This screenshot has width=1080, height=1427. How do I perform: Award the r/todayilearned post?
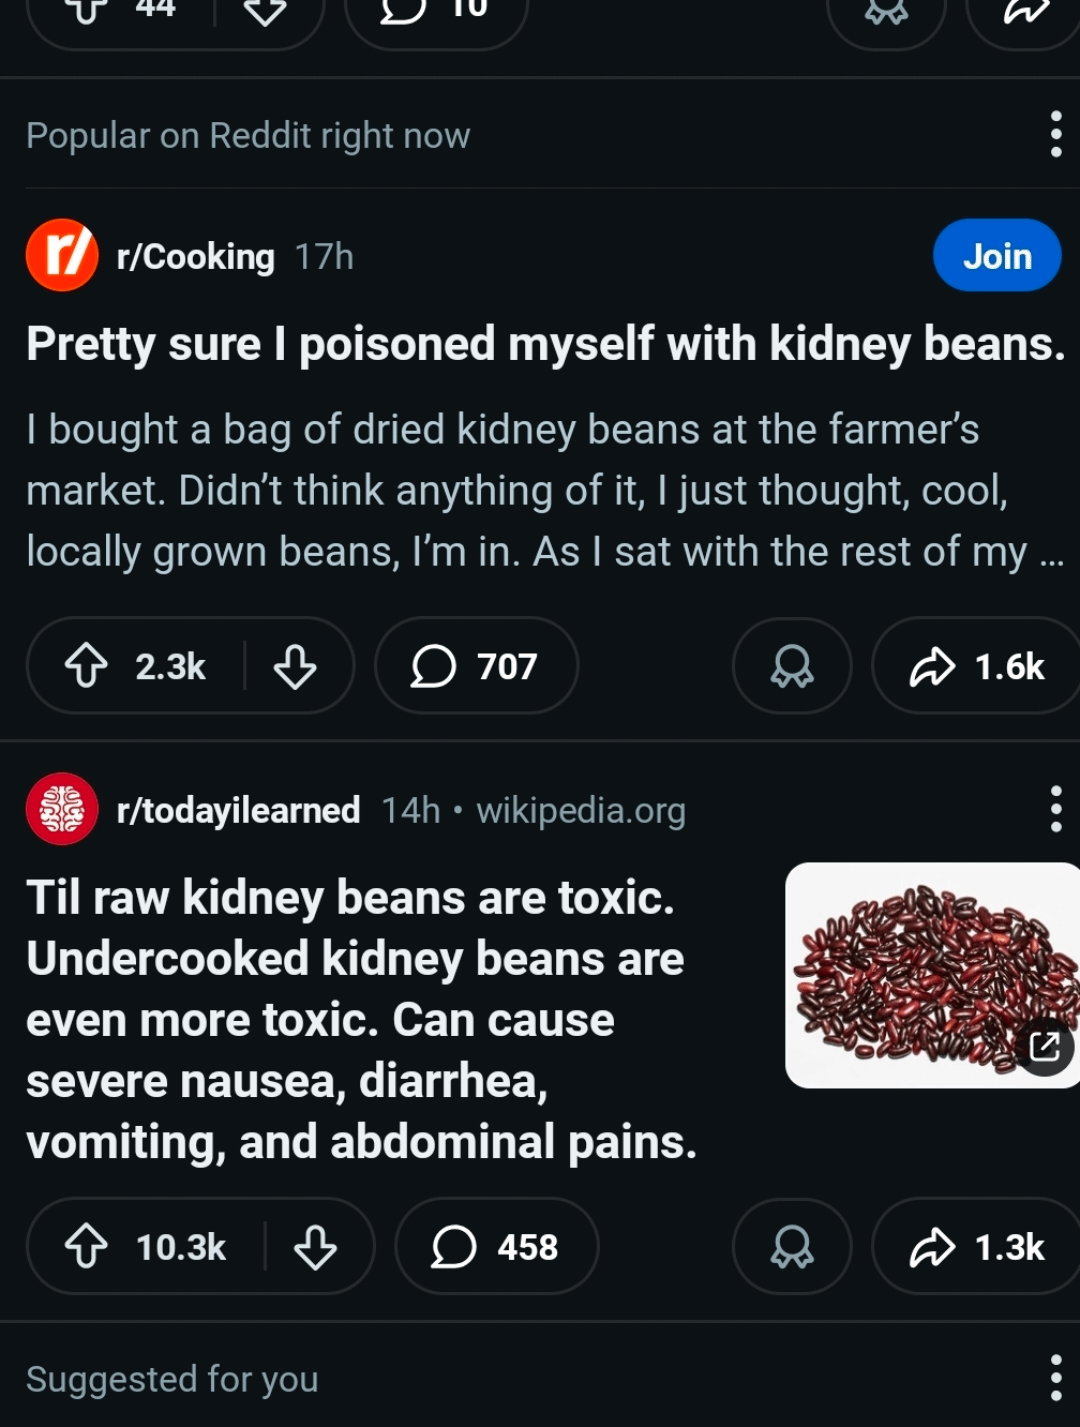791,1247
